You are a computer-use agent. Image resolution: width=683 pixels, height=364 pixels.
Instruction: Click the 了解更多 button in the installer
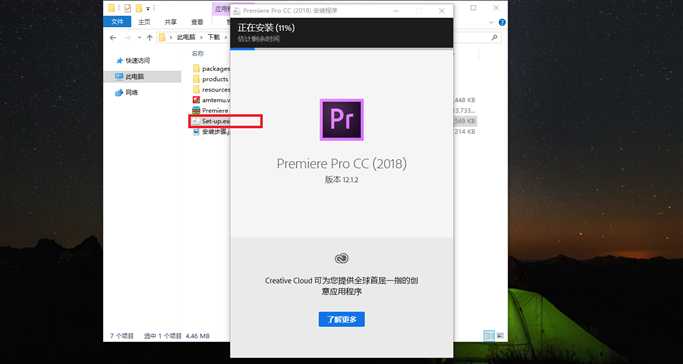click(342, 319)
